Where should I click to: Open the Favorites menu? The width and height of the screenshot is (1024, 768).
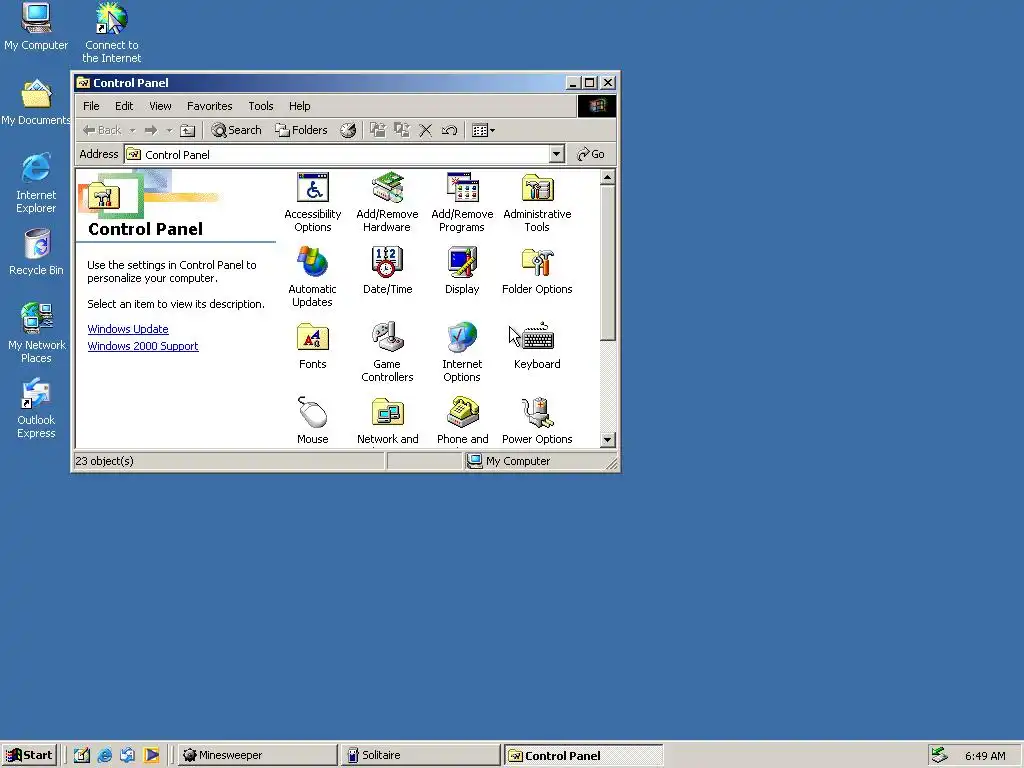click(210, 106)
